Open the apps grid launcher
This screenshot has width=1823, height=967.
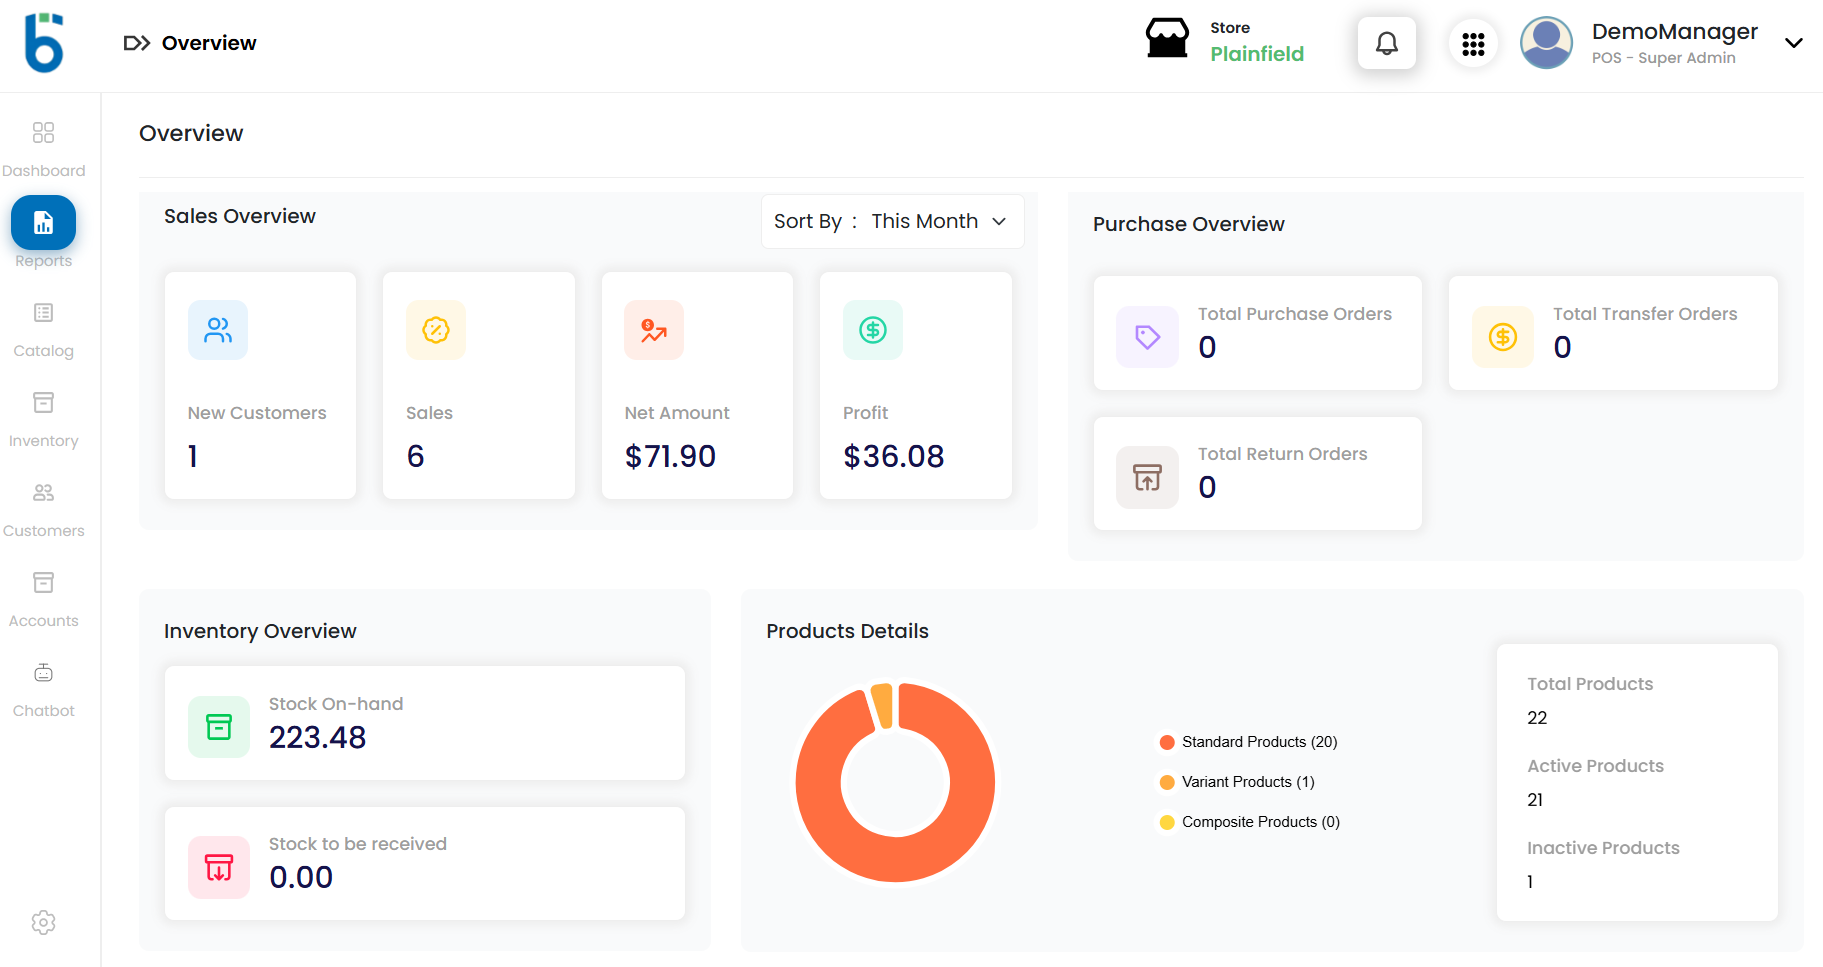[x=1473, y=44]
